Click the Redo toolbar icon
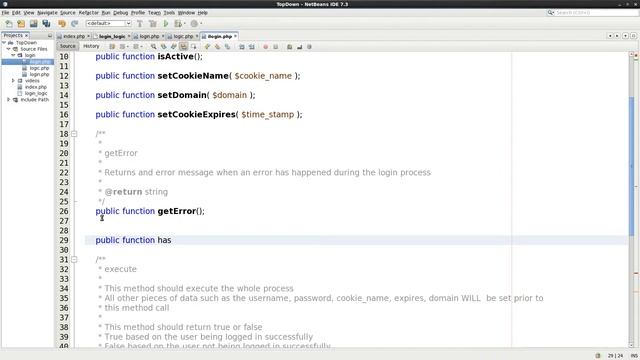The width and height of the screenshot is (640, 360). click(x=74, y=24)
